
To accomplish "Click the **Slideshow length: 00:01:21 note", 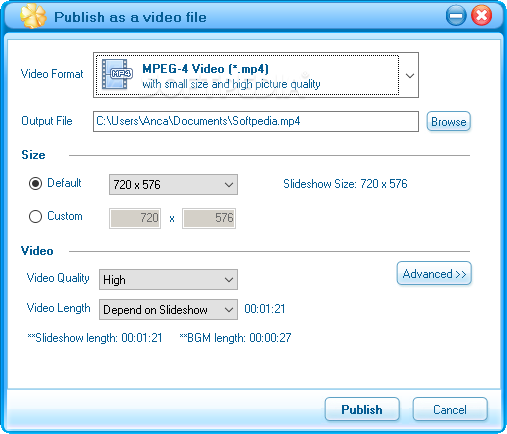I will click(95, 338).
